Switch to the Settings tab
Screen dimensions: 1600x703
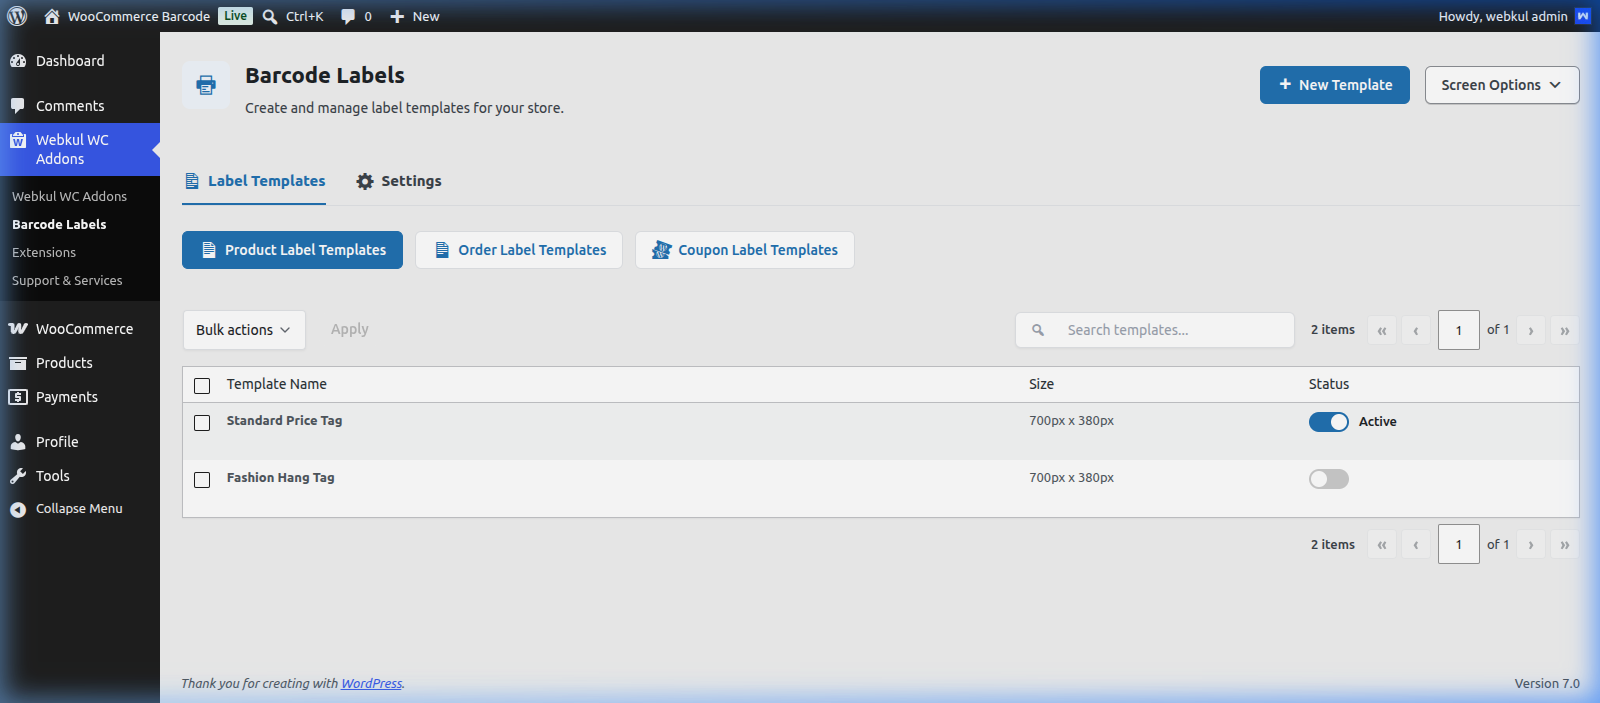(x=399, y=181)
